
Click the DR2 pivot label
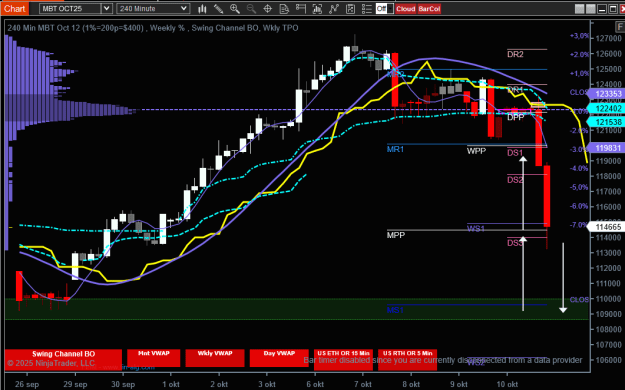[515, 54]
